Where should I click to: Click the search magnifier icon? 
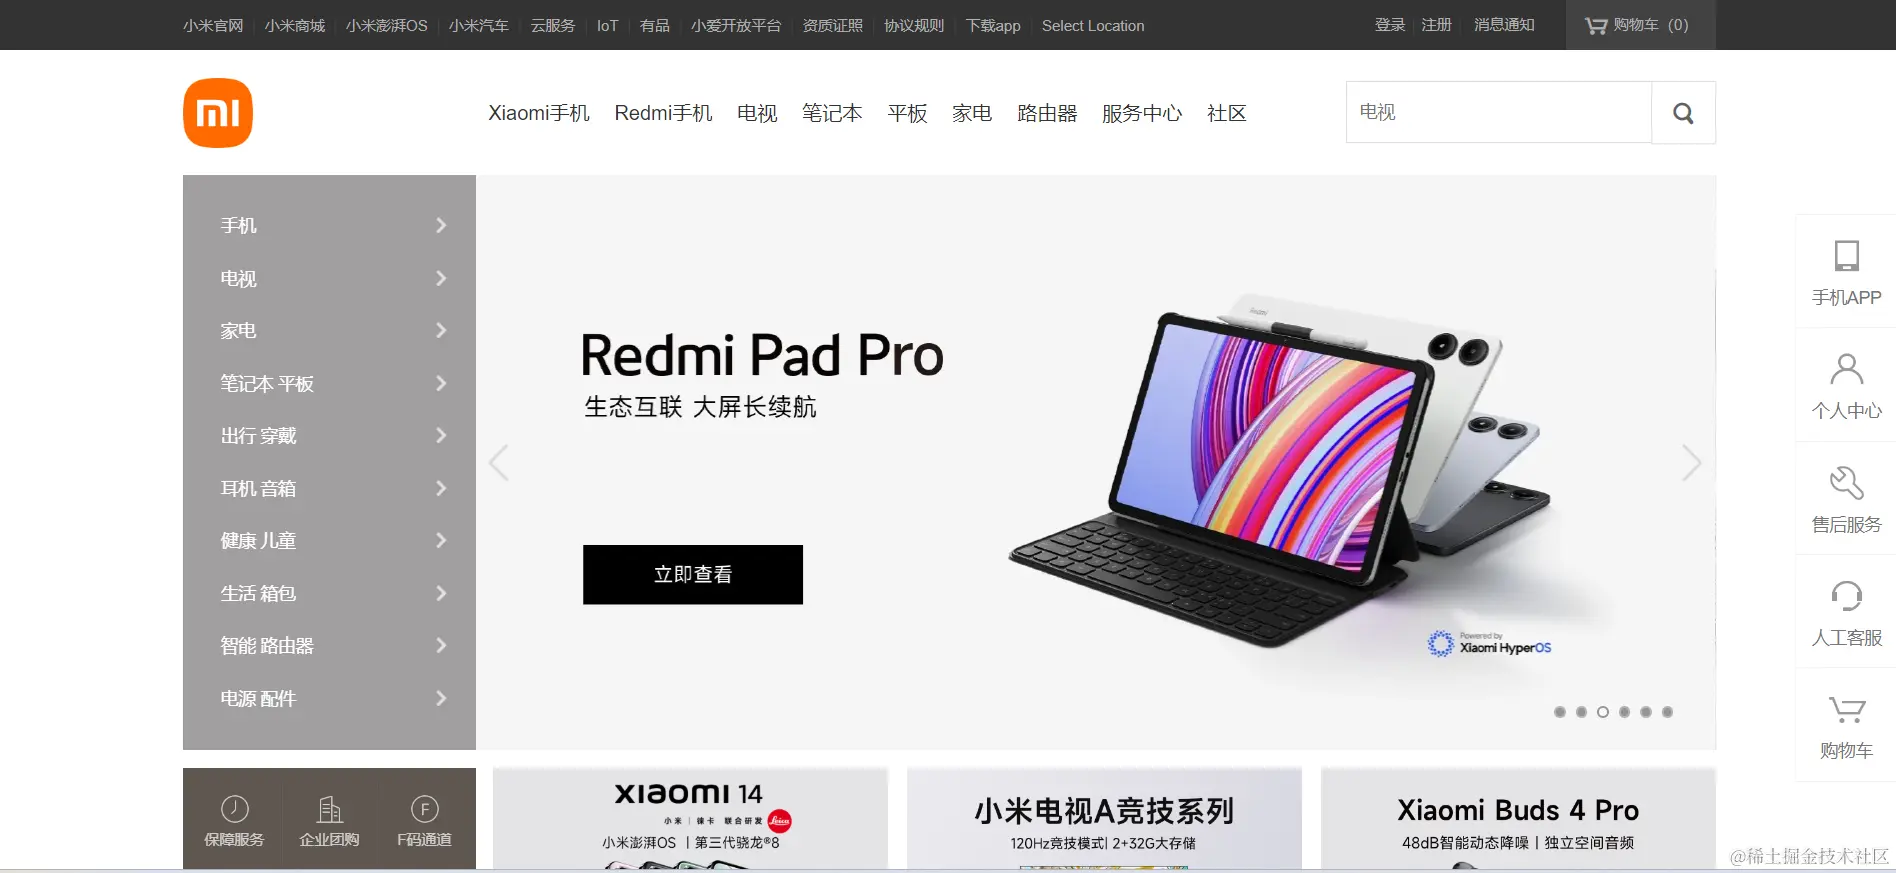pyautogui.click(x=1683, y=113)
